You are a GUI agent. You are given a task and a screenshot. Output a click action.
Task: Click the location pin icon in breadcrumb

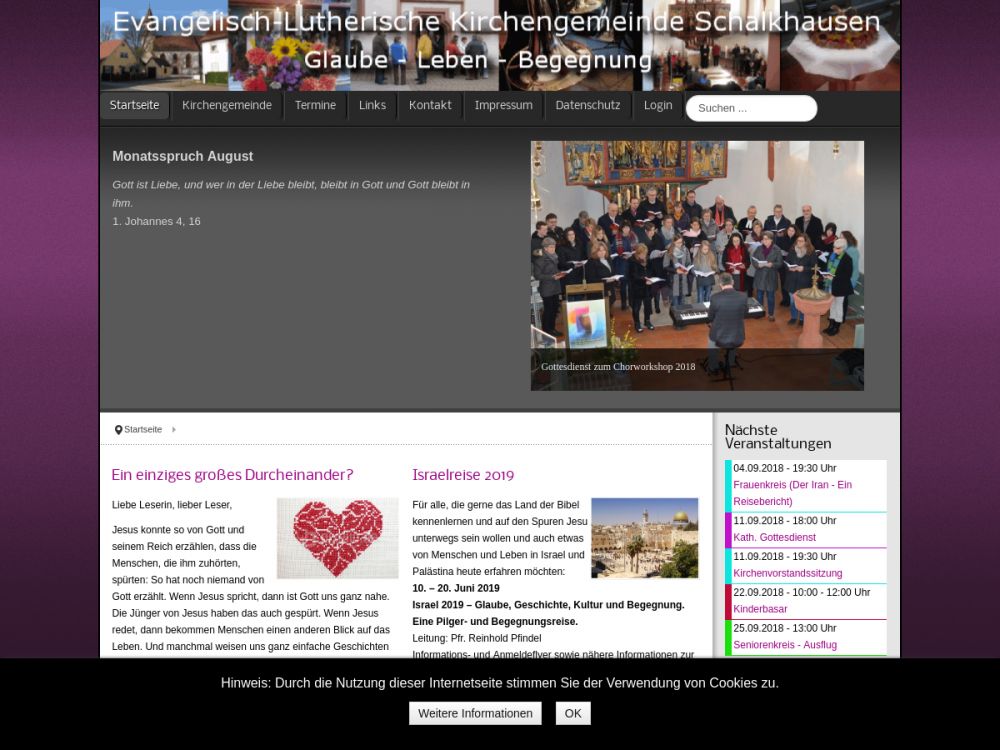coord(118,430)
